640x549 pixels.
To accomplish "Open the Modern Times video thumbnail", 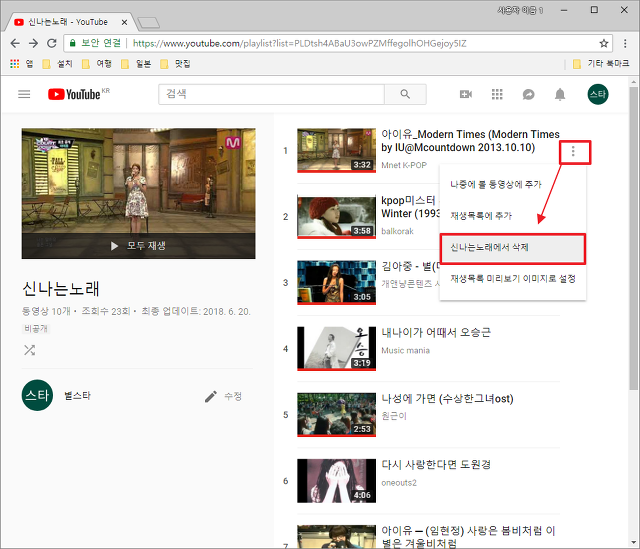I will [x=336, y=151].
